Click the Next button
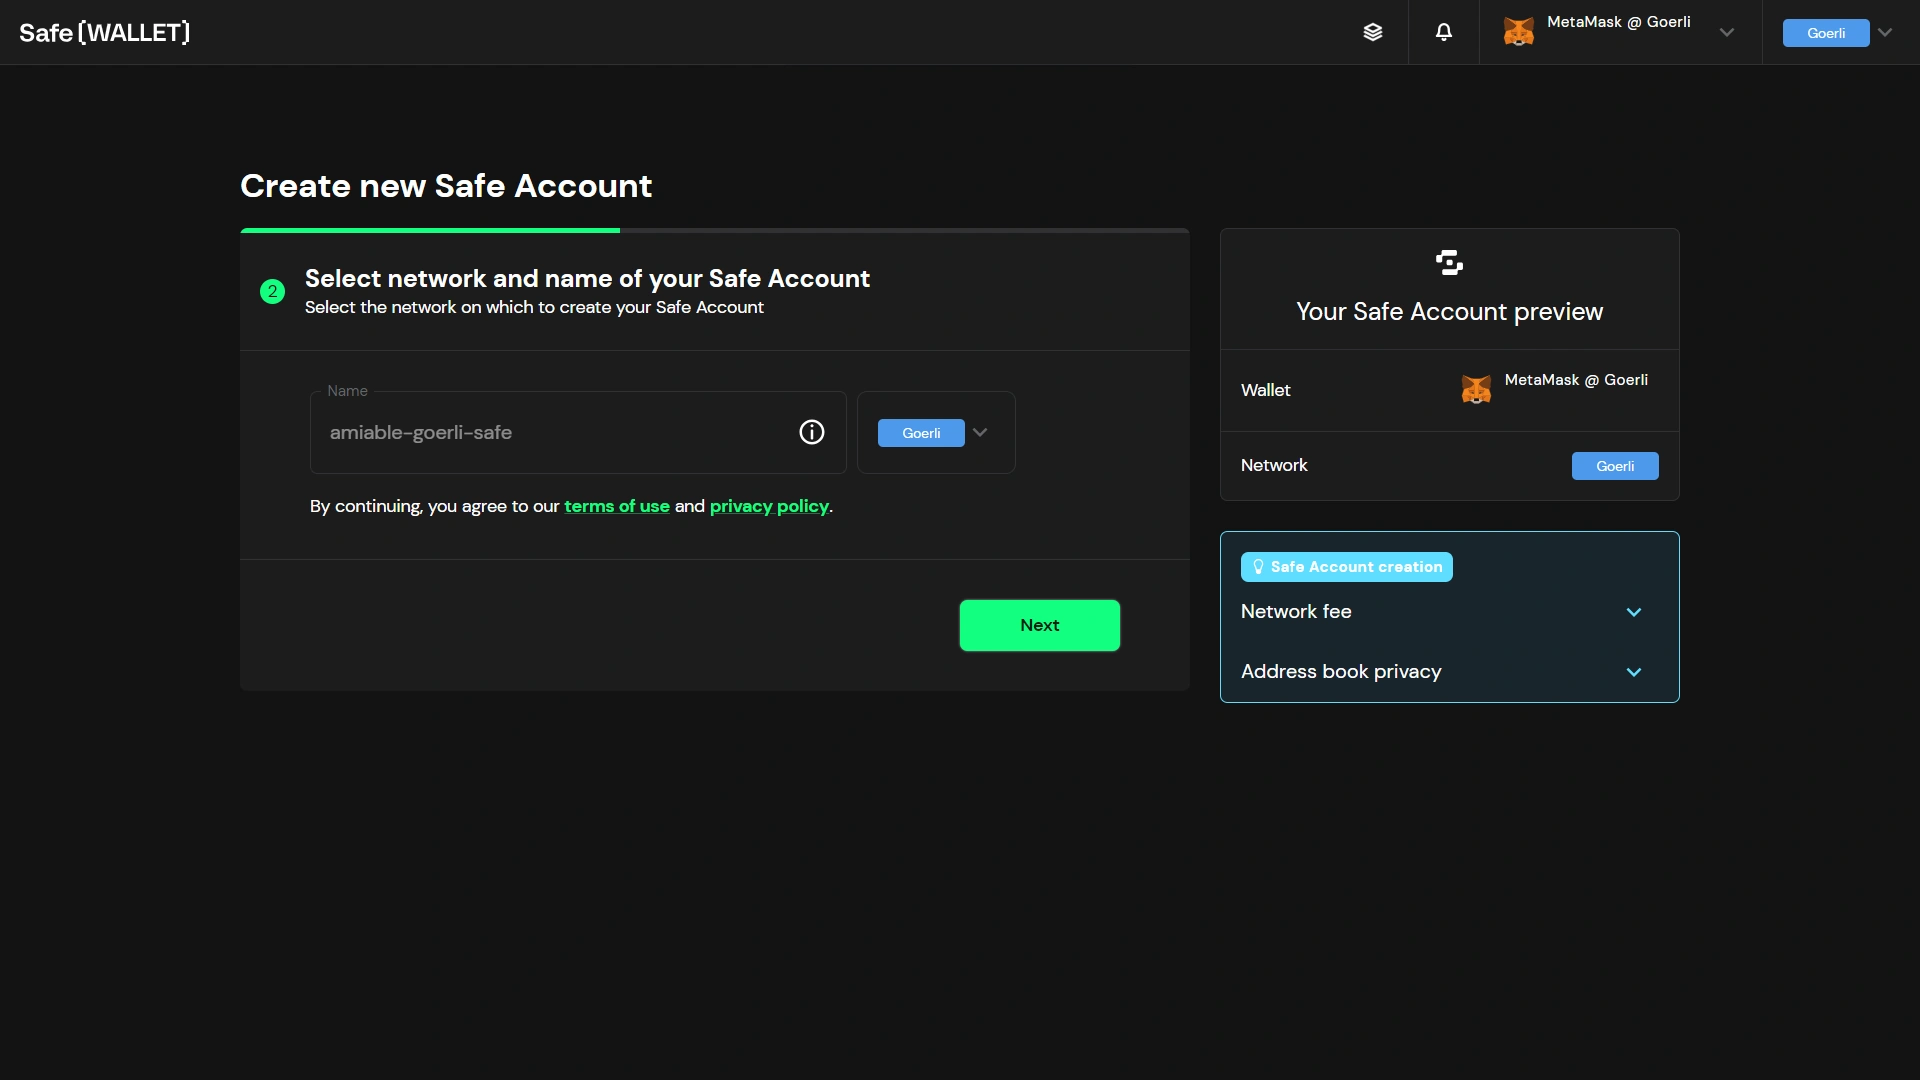1920x1080 pixels. point(1040,625)
